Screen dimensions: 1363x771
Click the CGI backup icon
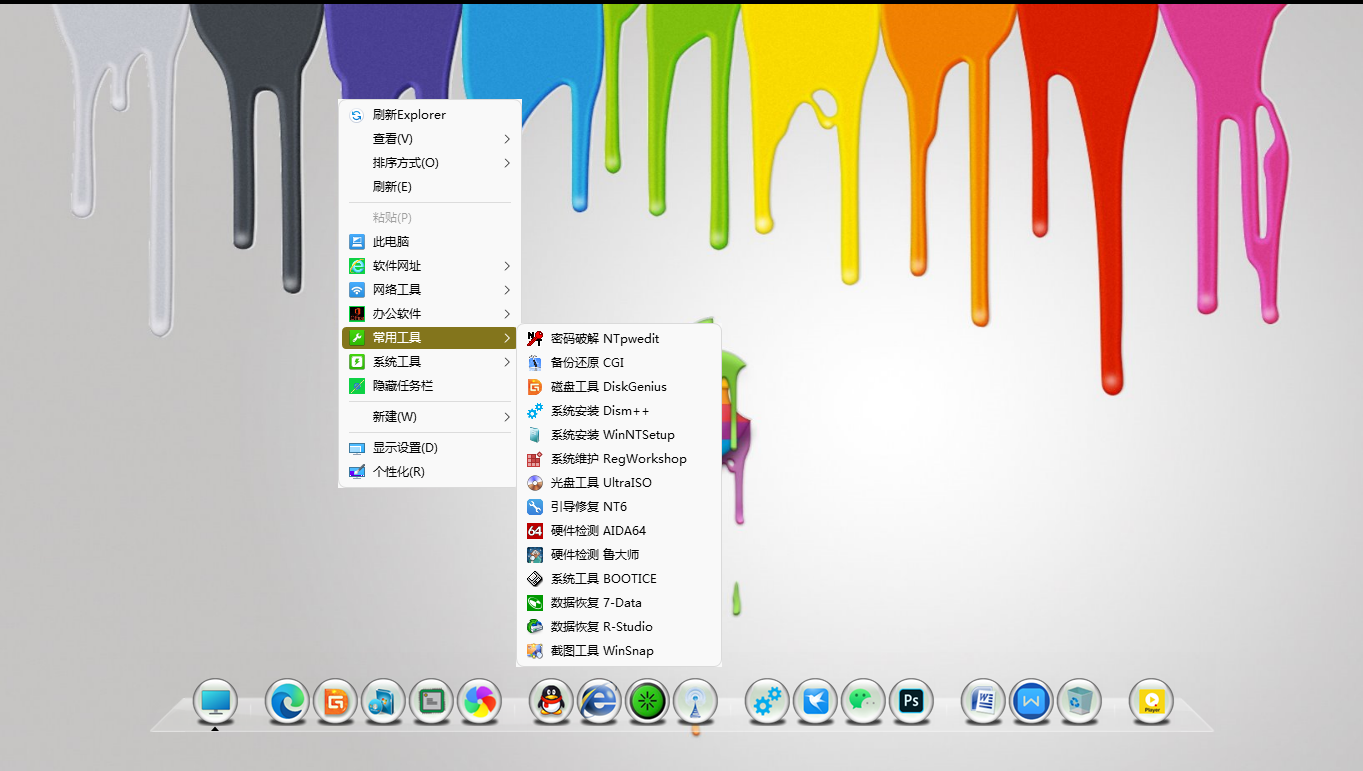point(535,363)
